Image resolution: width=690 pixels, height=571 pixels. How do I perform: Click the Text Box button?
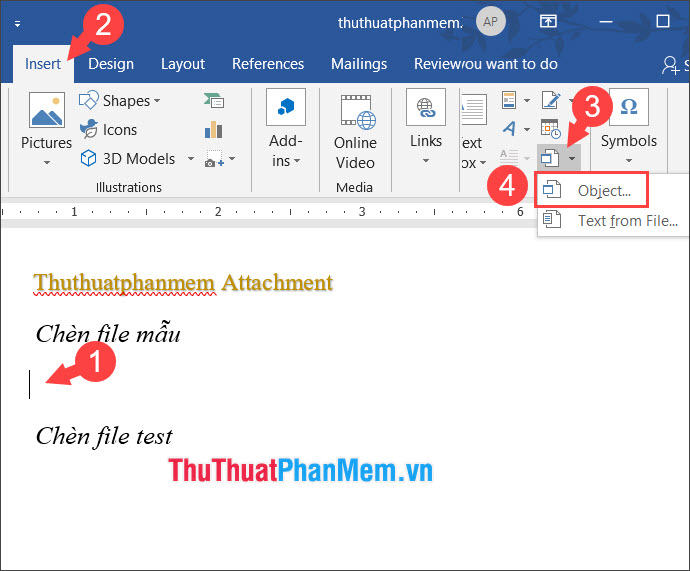[473, 132]
